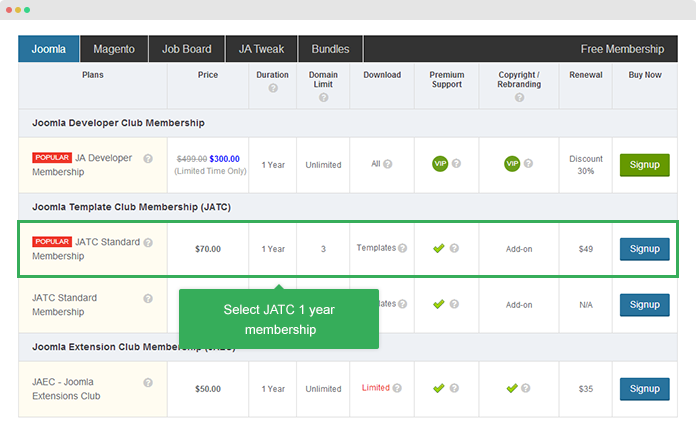This screenshot has width=696, height=425.
Task: Click Download help icon in the N/A renewal row
Action: (x=402, y=304)
